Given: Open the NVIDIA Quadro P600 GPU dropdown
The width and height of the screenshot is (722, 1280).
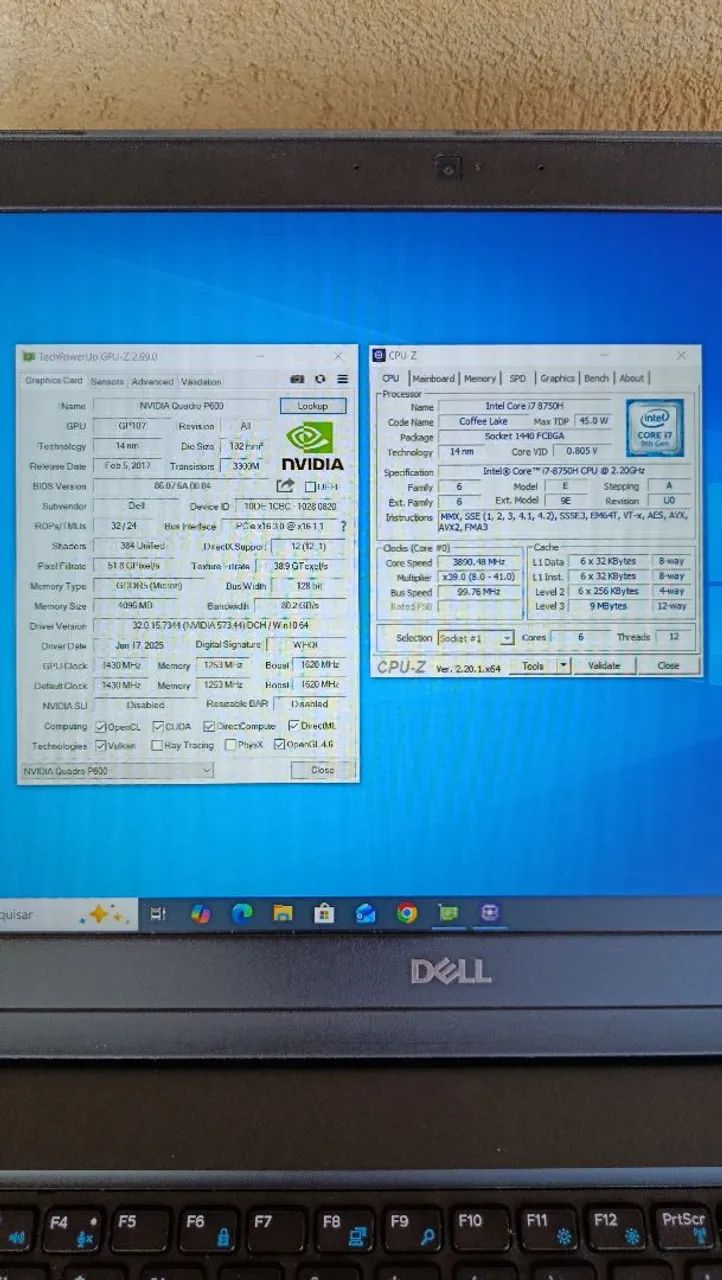Looking at the screenshot, I should pos(117,771).
